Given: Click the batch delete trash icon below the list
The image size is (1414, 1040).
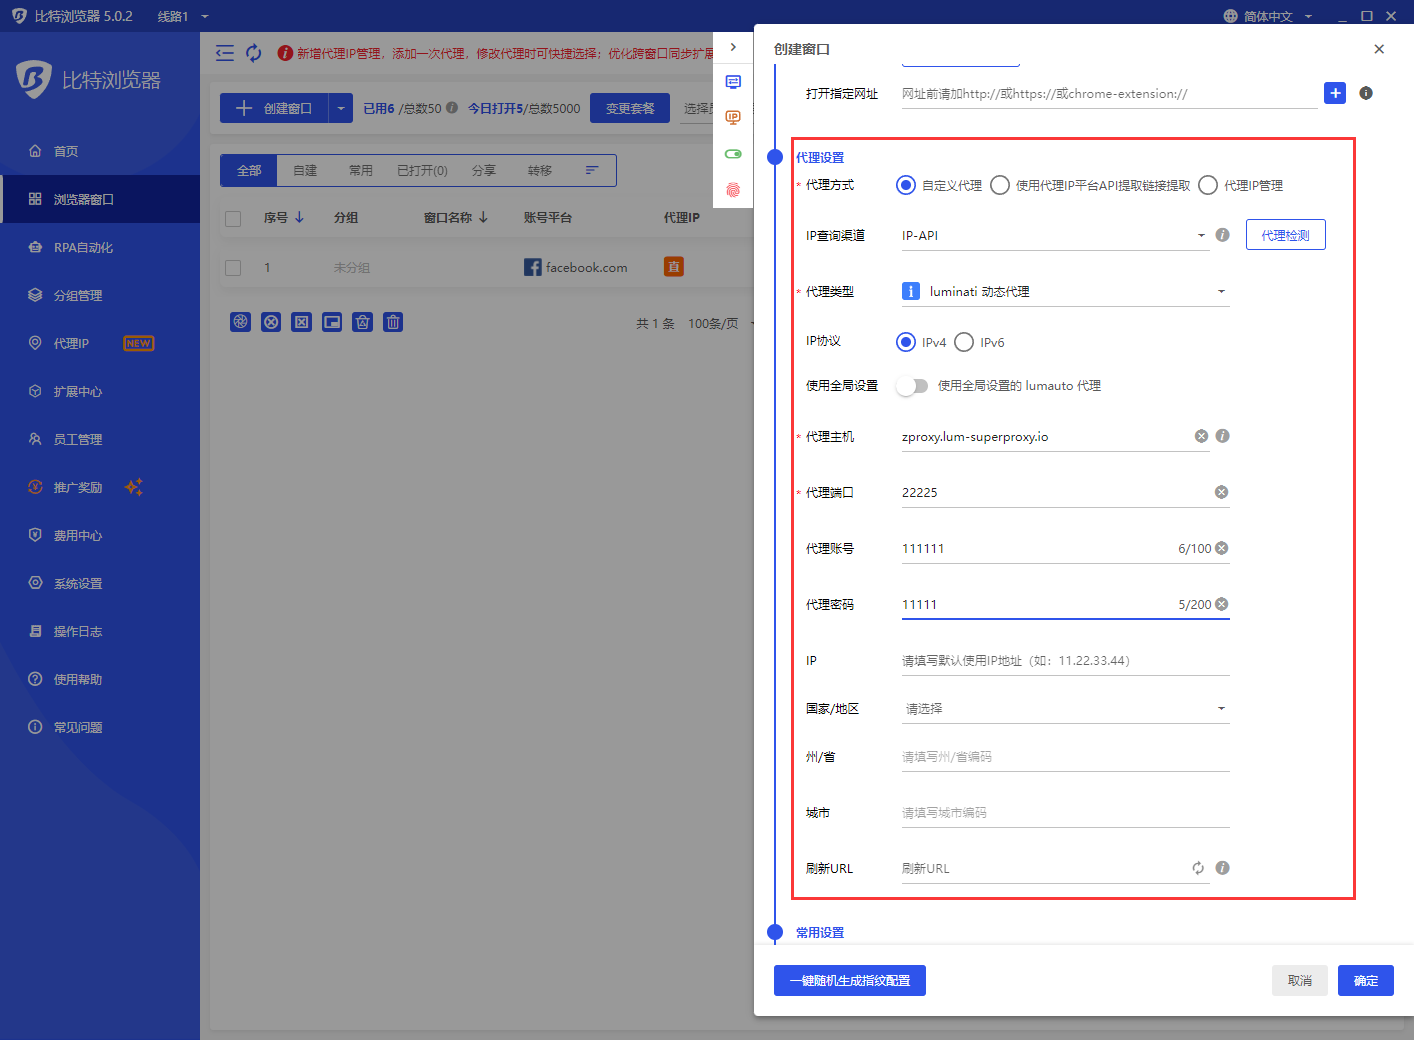Looking at the screenshot, I should coord(392,321).
